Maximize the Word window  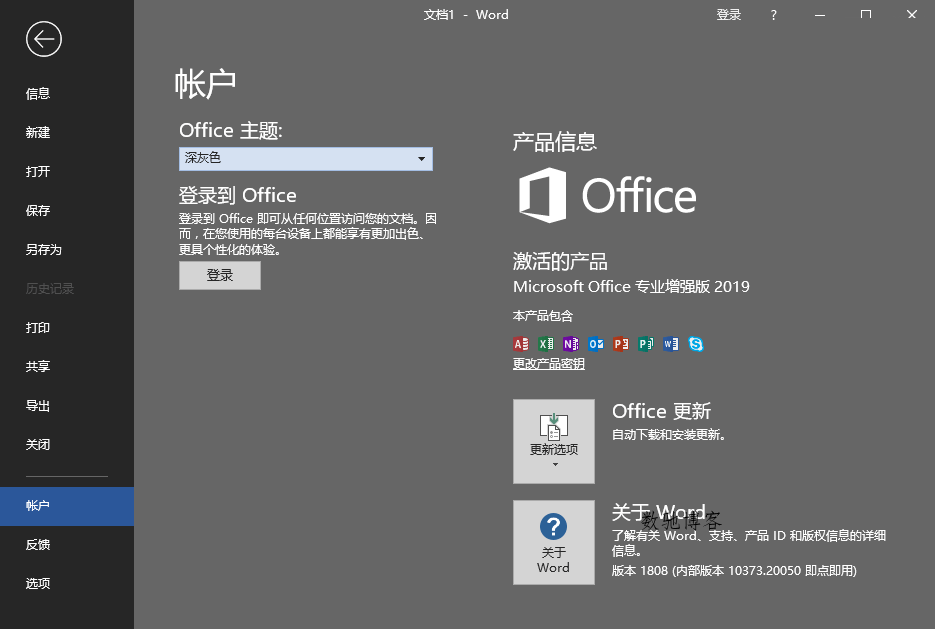(x=866, y=15)
